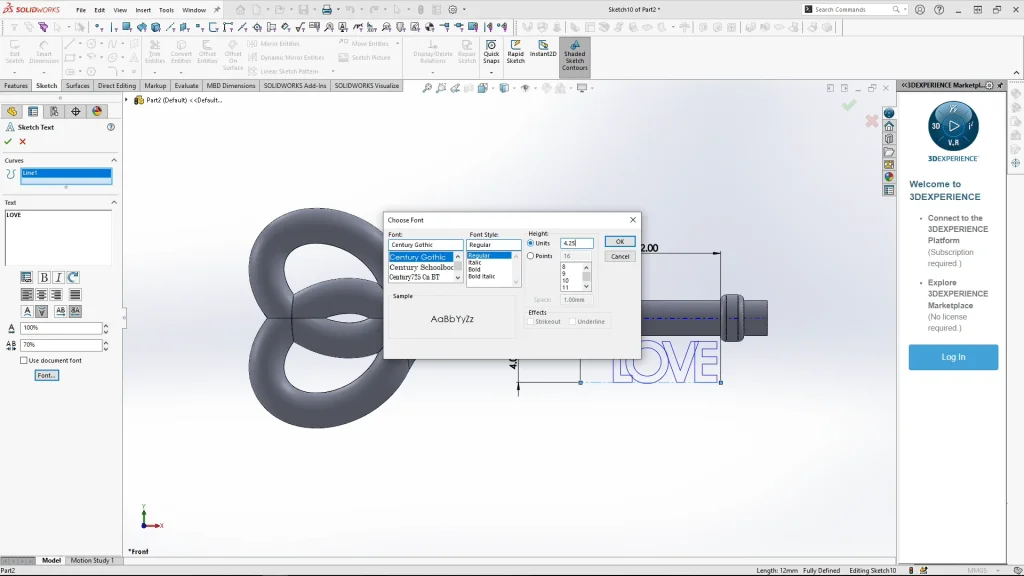Click the Height units value field
Screen dimensions: 1024x576
pos(577,243)
